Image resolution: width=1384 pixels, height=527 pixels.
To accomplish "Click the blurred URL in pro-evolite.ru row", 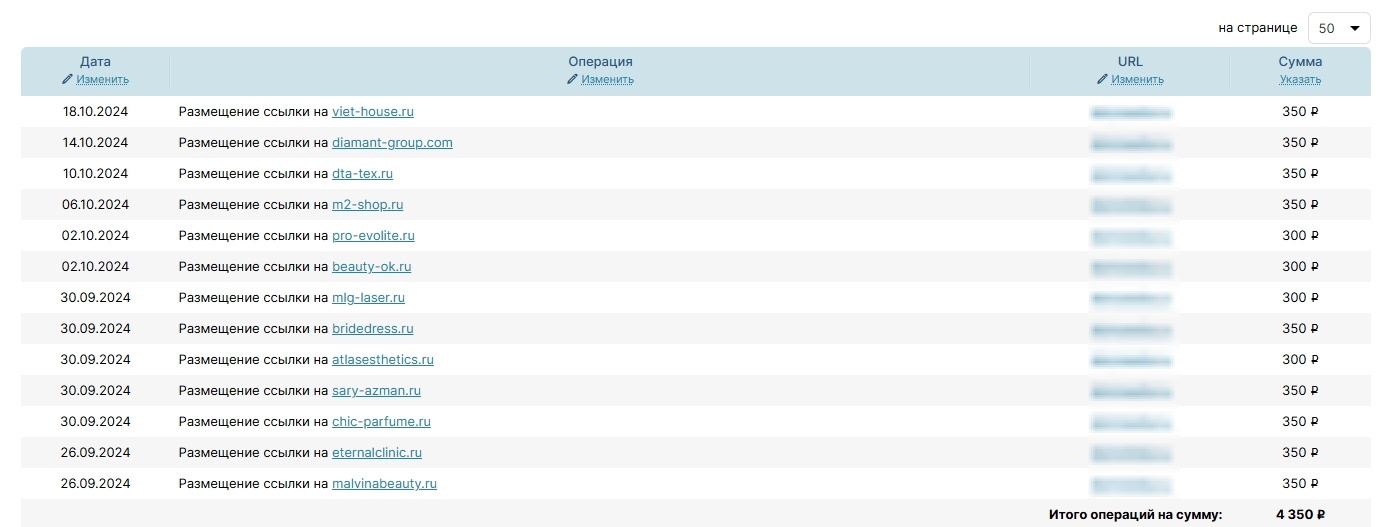I will [x=1131, y=236].
